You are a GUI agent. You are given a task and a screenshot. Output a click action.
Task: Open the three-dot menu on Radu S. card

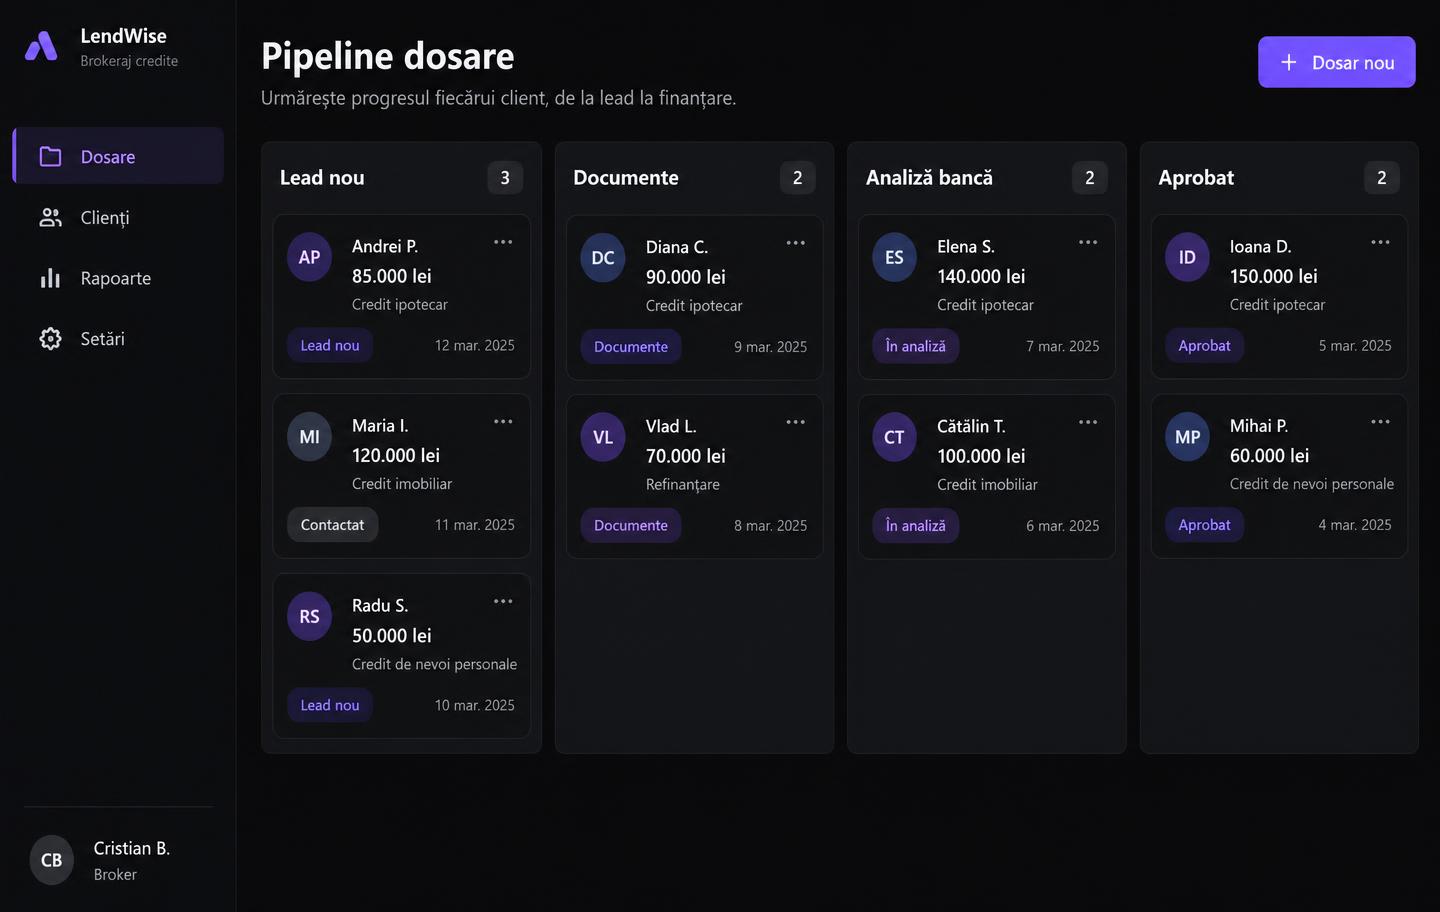pyautogui.click(x=503, y=601)
